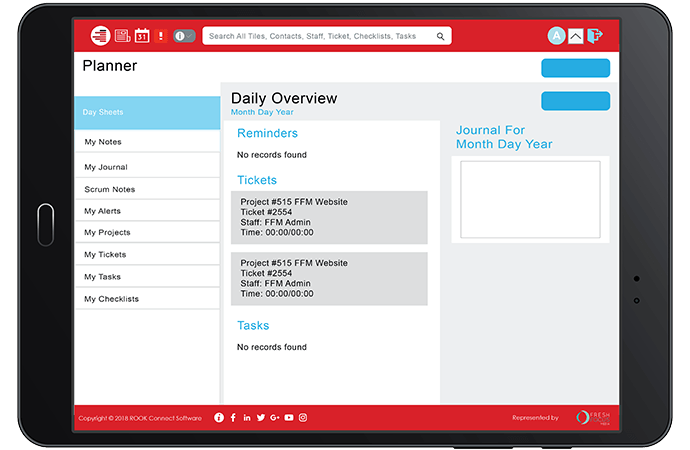Image resolution: width=690 pixels, height=450 pixels.
Task: Open the first Ticket #2554 card
Action: pos(329,218)
